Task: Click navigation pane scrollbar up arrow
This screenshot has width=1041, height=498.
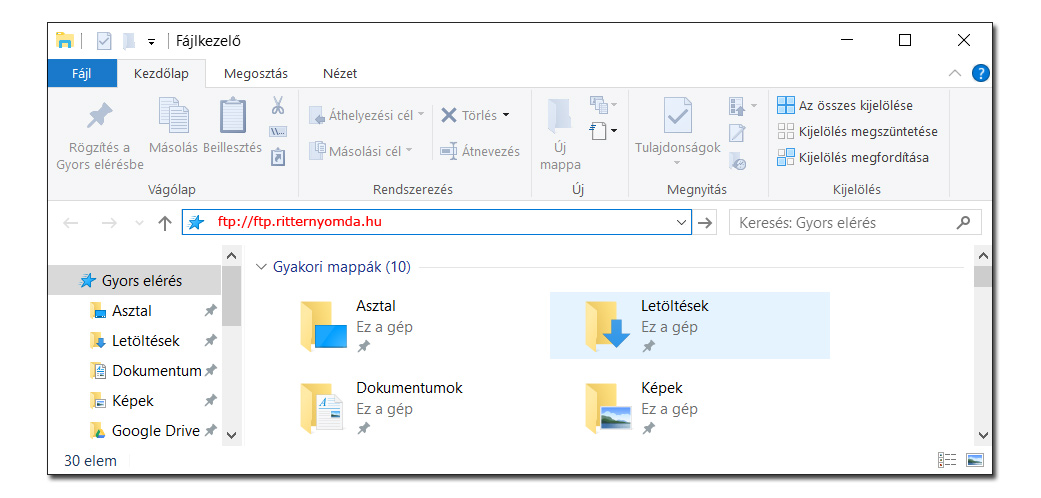Action: pyautogui.click(x=231, y=256)
